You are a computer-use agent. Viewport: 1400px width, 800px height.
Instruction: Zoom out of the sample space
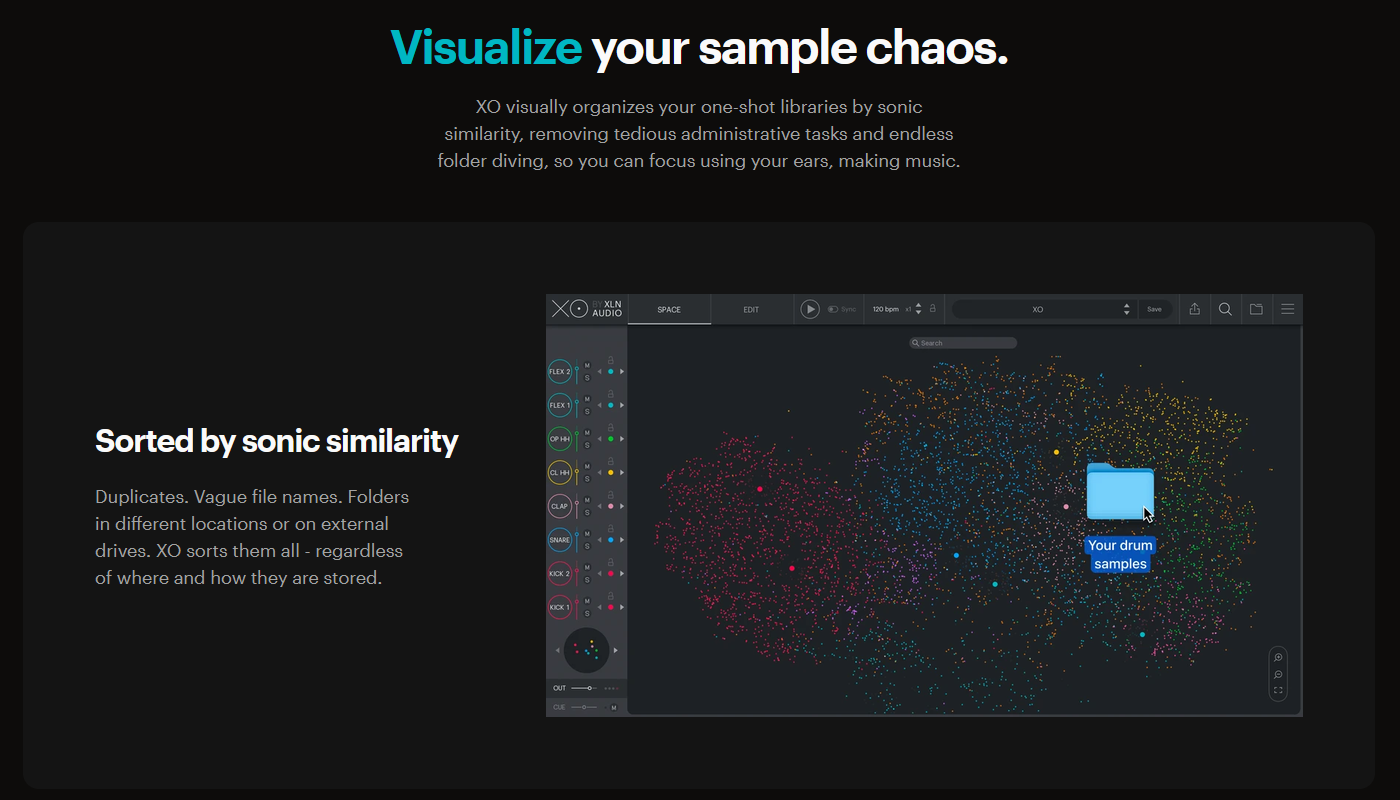(1278, 674)
